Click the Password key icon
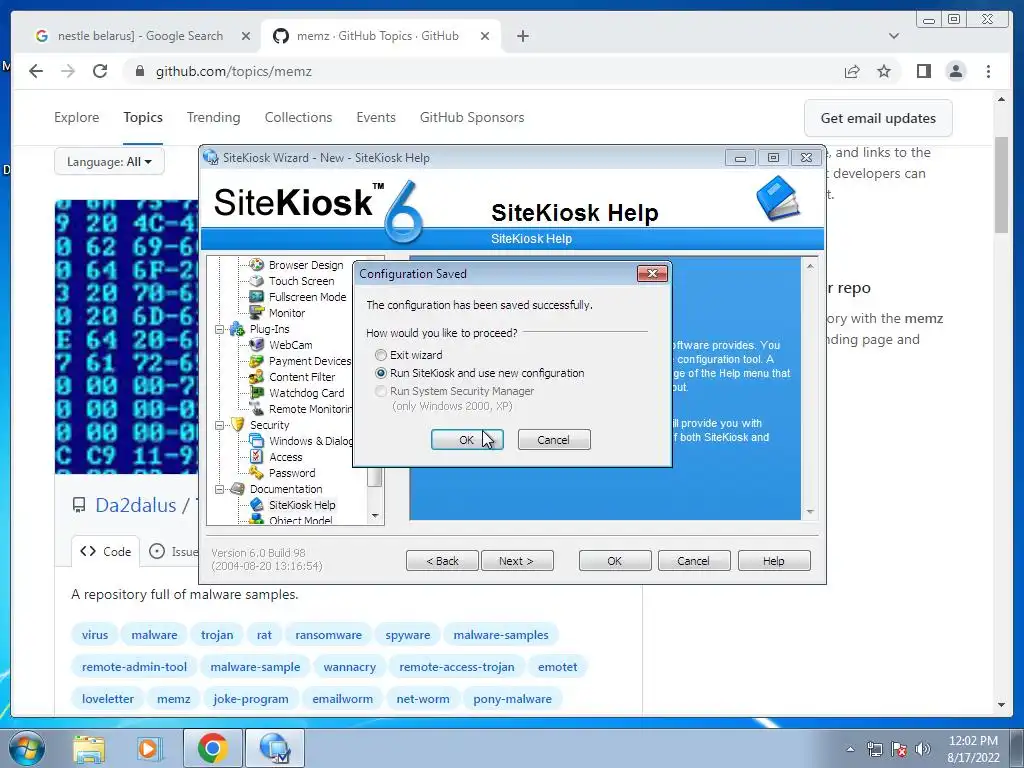 click(x=257, y=473)
